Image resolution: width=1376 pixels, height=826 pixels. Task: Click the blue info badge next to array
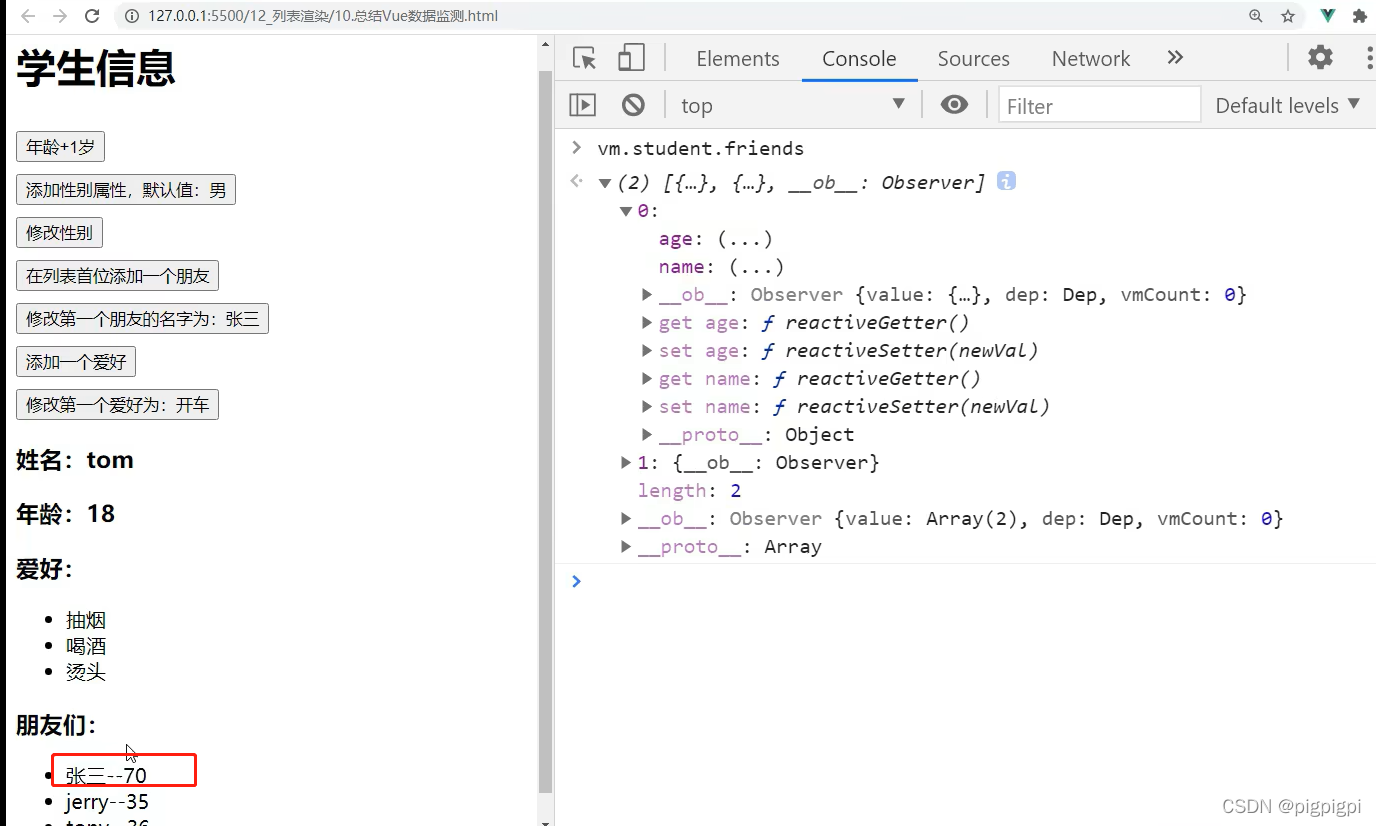coord(1006,181)
